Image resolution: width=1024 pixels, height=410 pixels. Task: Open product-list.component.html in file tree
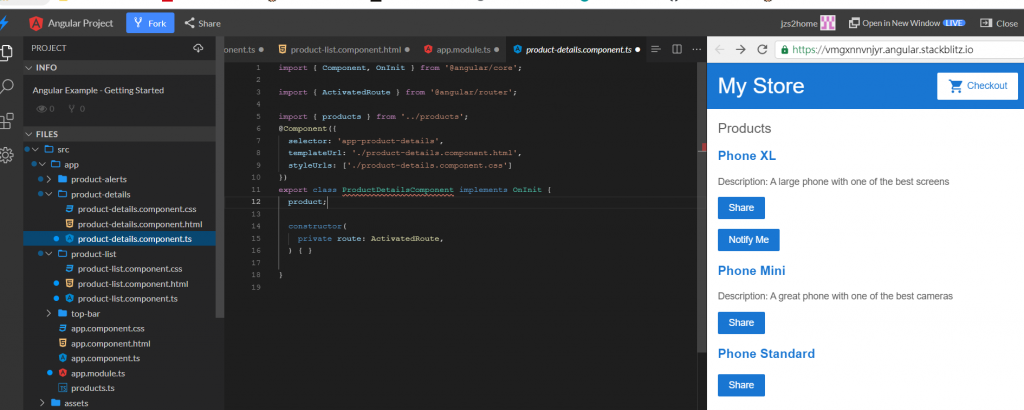click(x=133, y=284)
